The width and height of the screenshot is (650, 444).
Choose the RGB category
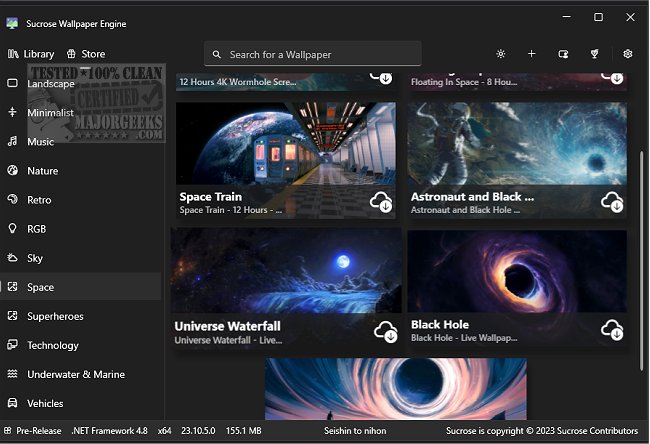coord(37,229)
